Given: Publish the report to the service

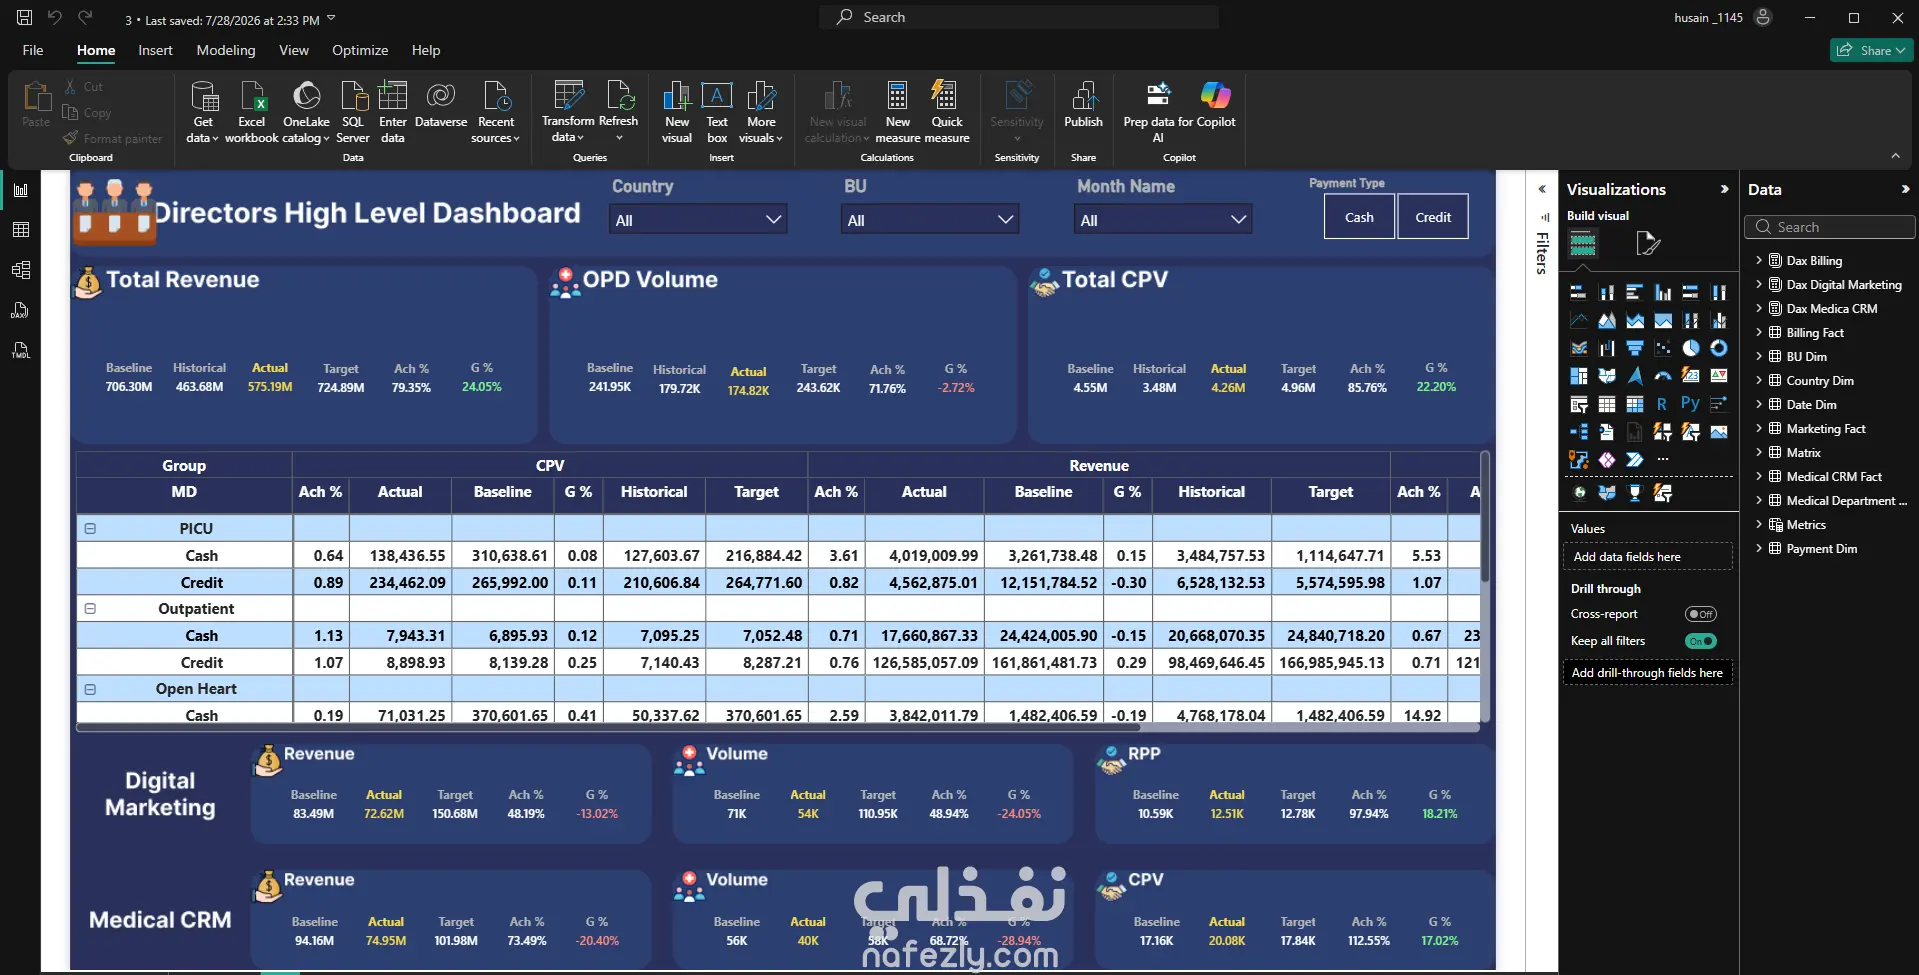Looking at the screenshot, I should 1083,105.
